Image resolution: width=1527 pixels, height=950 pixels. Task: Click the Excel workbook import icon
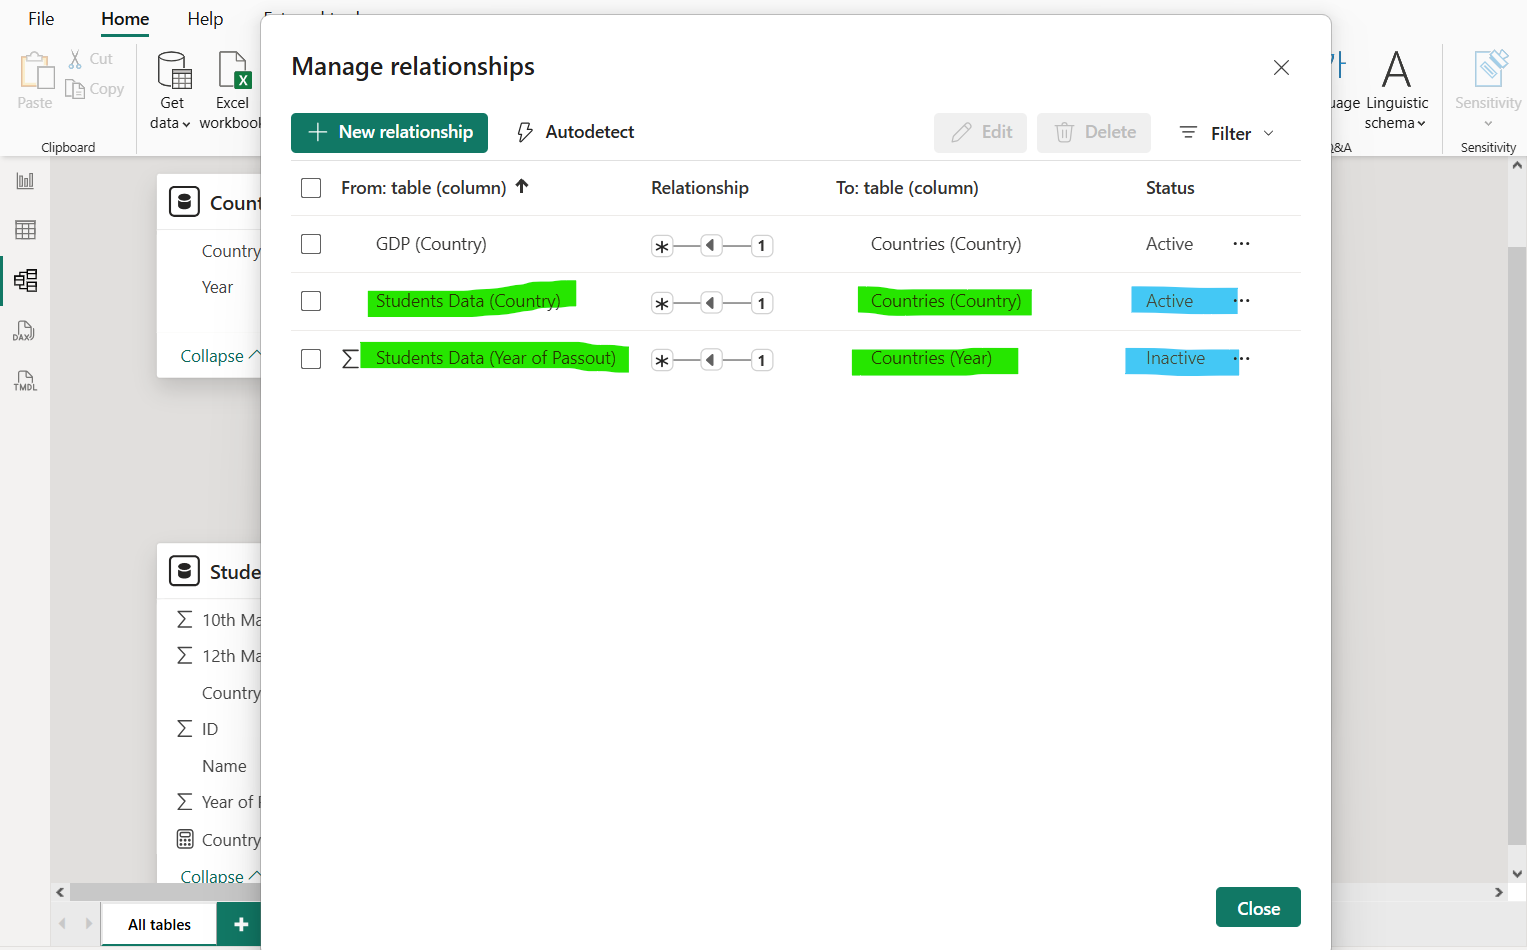232,71
